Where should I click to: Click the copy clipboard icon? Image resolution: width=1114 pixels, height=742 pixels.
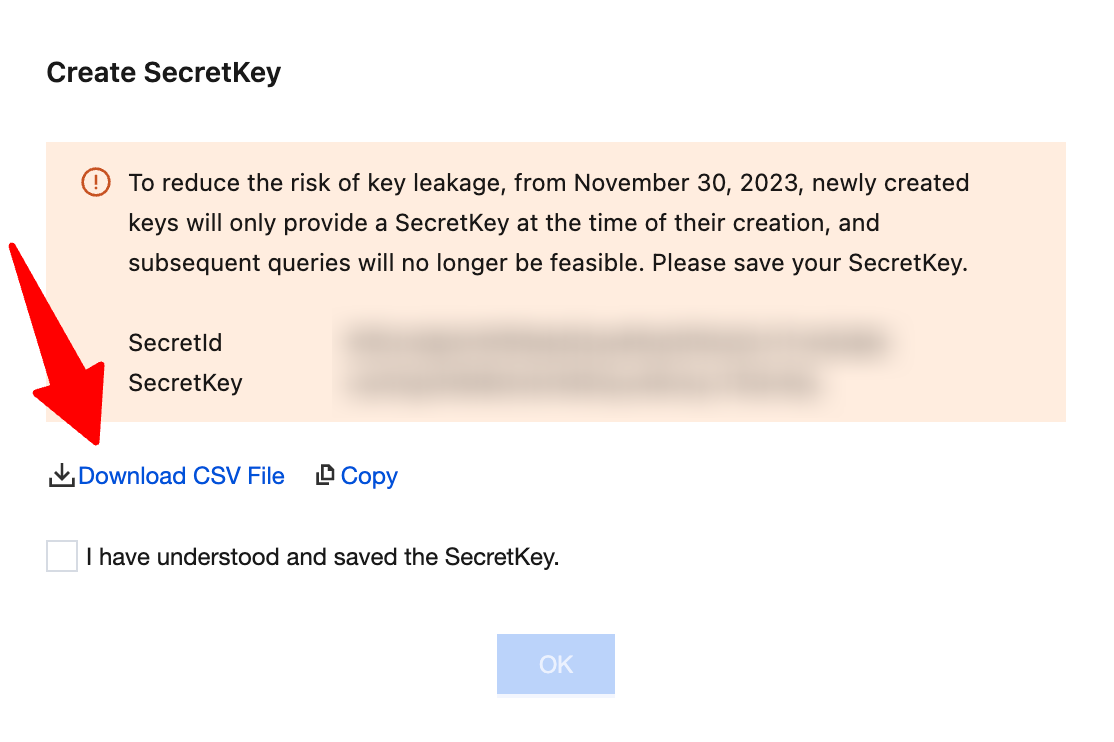pos(324,476)
